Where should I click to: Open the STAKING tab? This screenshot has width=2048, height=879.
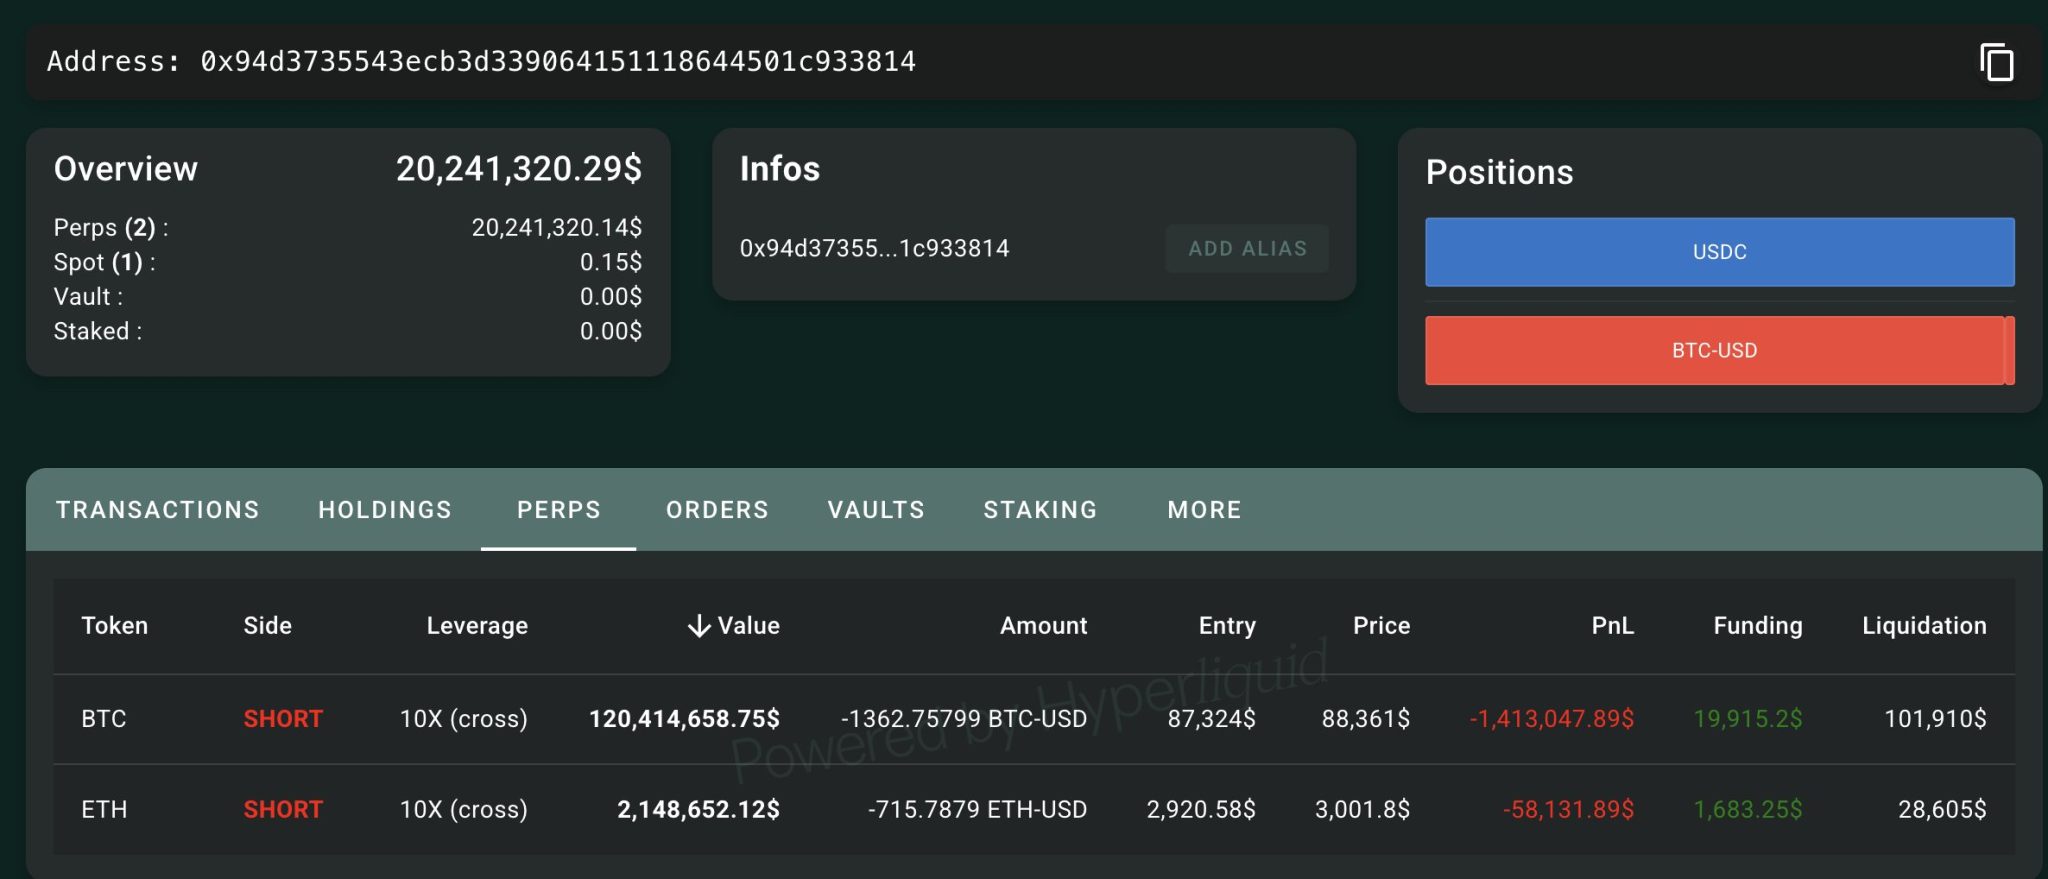click(1040, 510)
